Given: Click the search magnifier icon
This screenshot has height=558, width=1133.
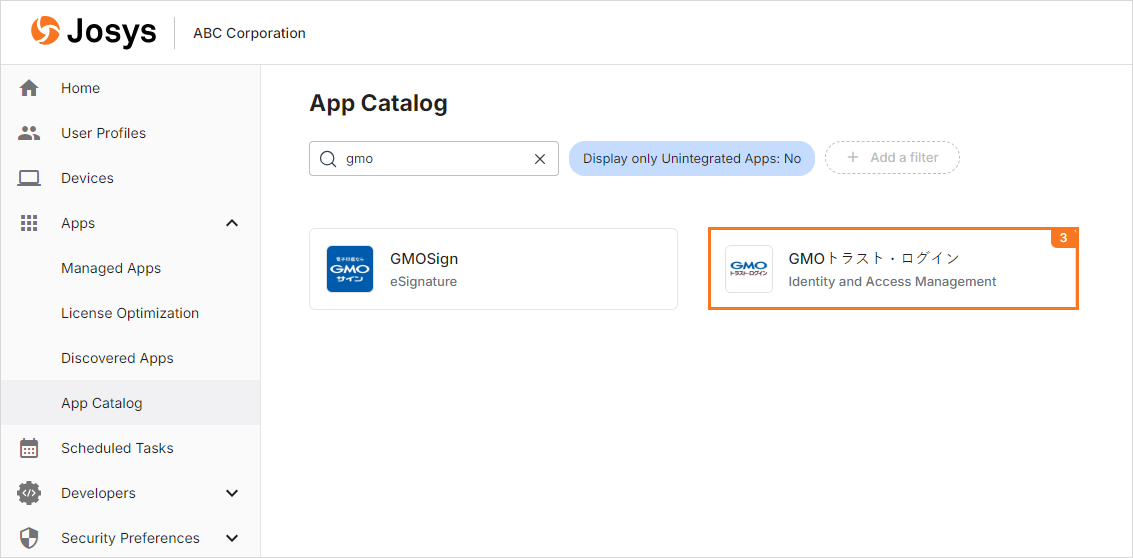Looking at the screenshot, I should click(x=328, y=159).
